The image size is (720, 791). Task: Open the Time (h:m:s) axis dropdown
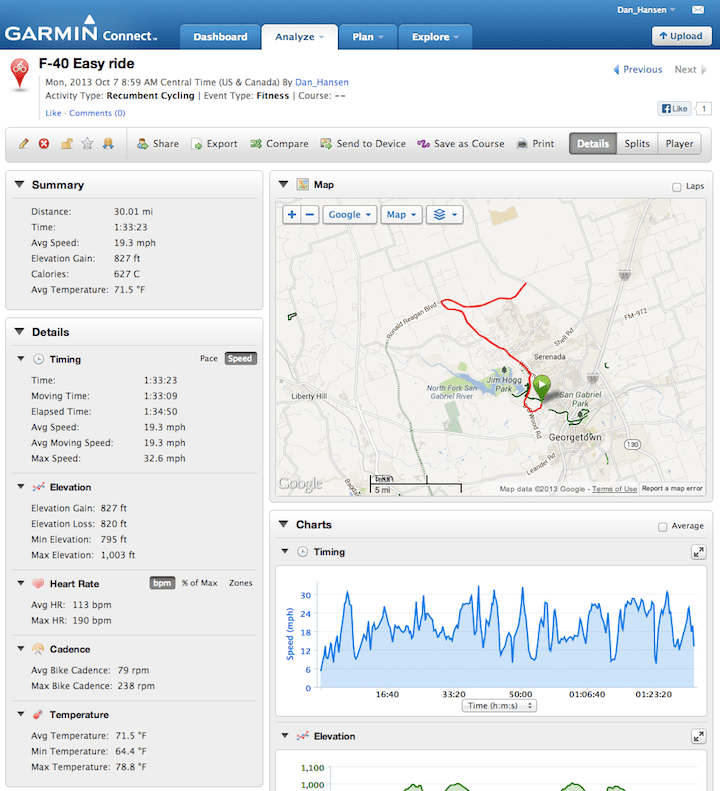point(500,705)
